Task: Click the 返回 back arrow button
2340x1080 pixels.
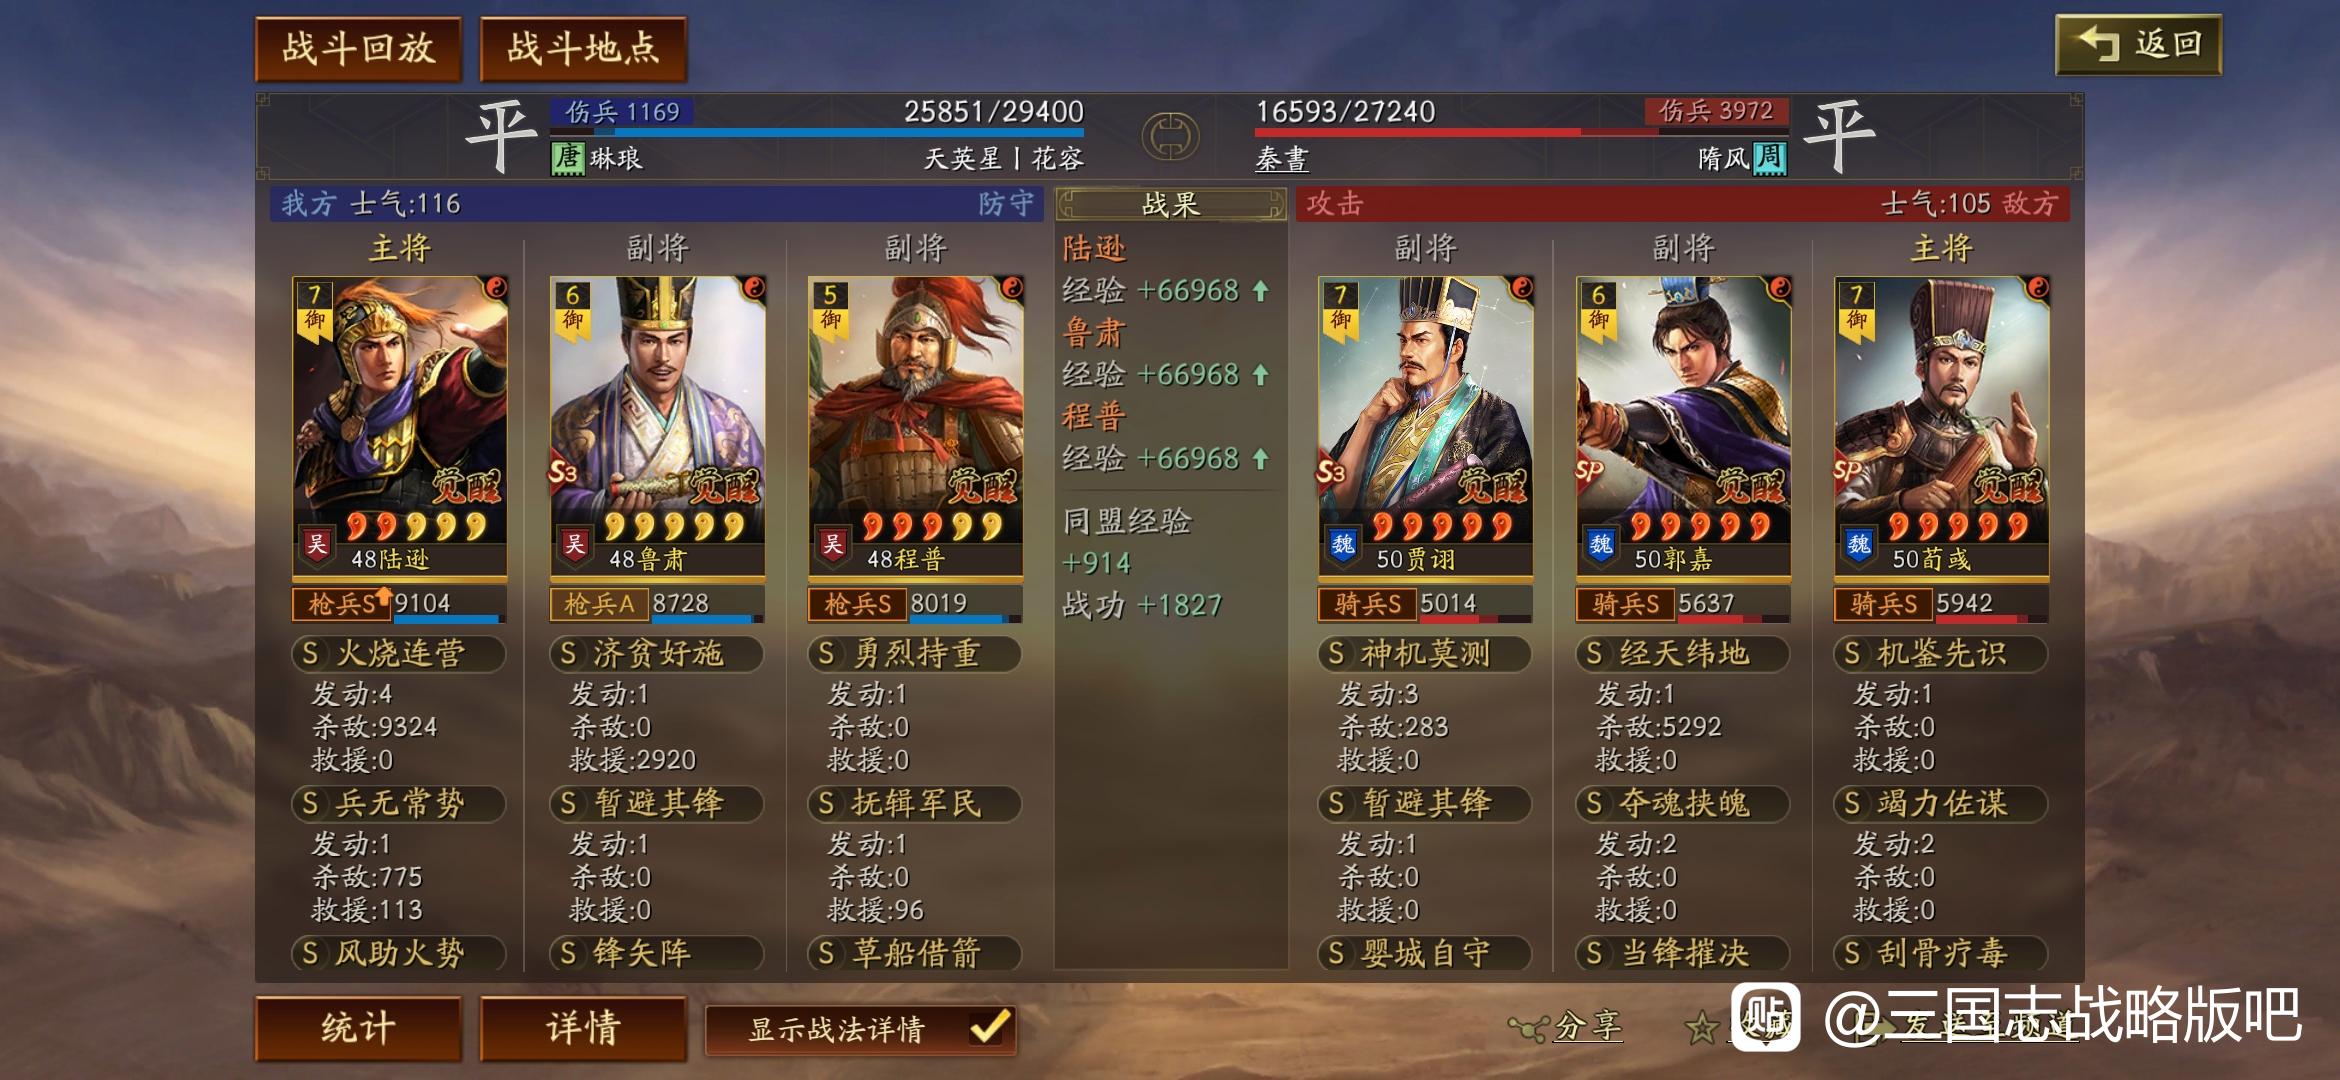Action: (x=2138, y=45)
